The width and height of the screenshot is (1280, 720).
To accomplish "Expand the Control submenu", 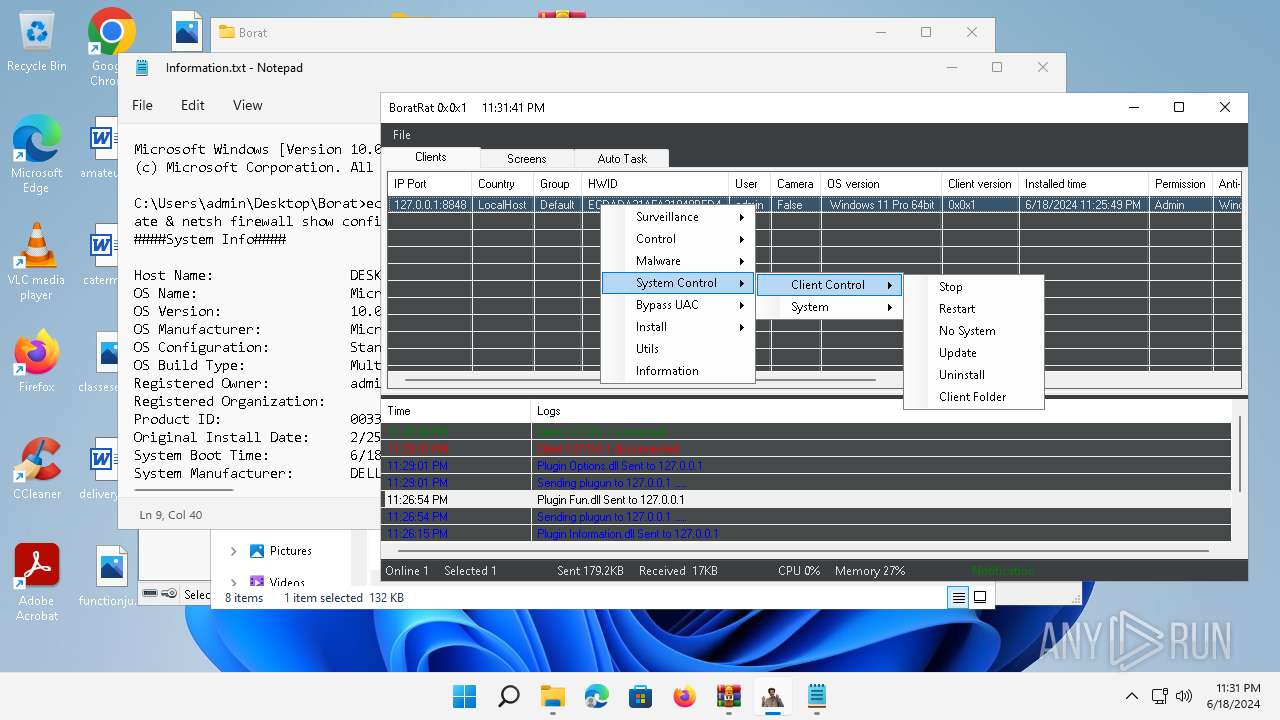I will (x=678, y=239).
